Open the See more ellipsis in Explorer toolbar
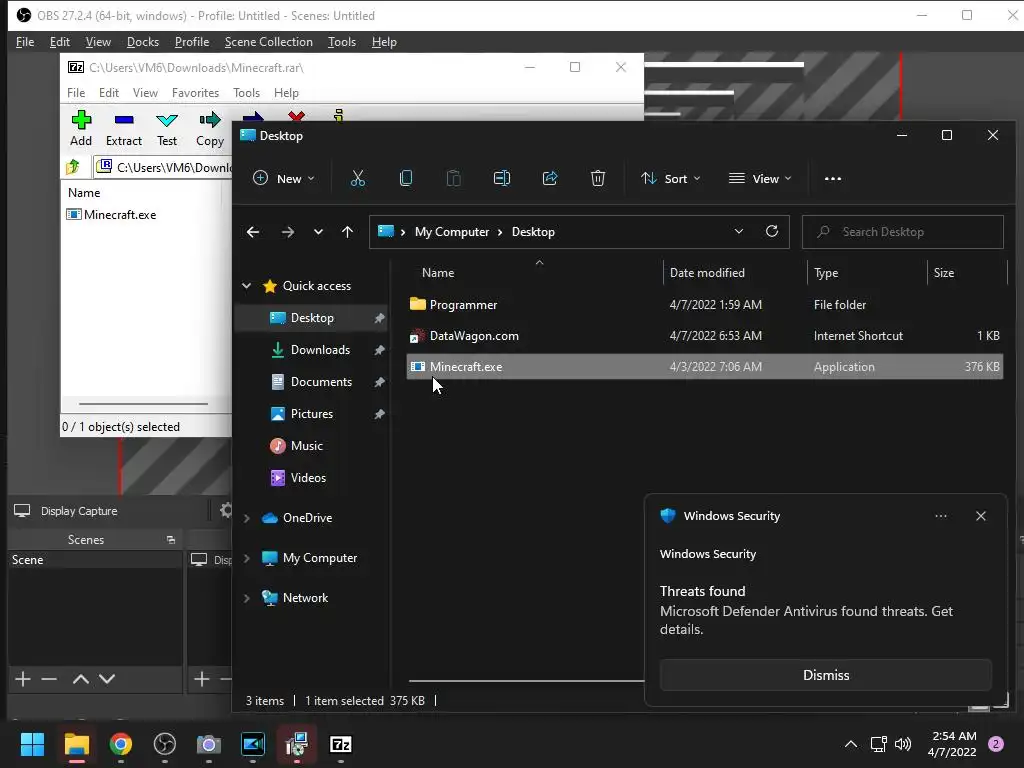1024x768 pixels. click(833, 178)
